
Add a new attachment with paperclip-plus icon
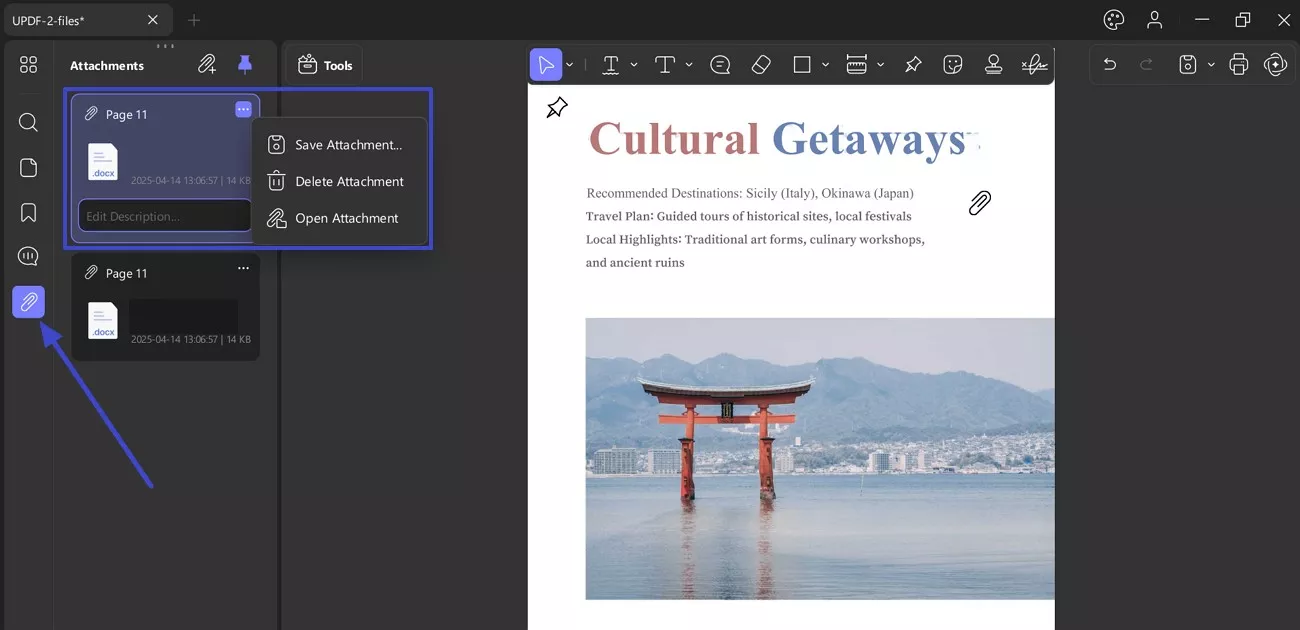[x=207, y=64]
